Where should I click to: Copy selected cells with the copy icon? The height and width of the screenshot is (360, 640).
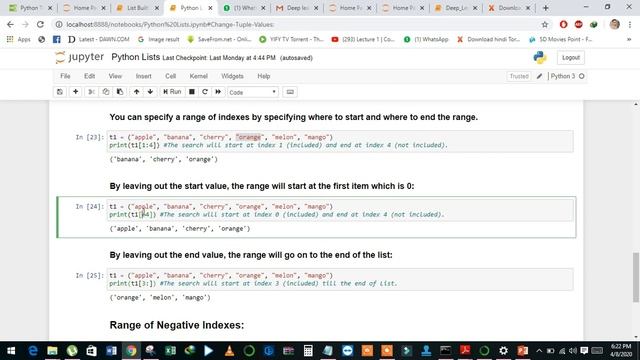point(106,92)
